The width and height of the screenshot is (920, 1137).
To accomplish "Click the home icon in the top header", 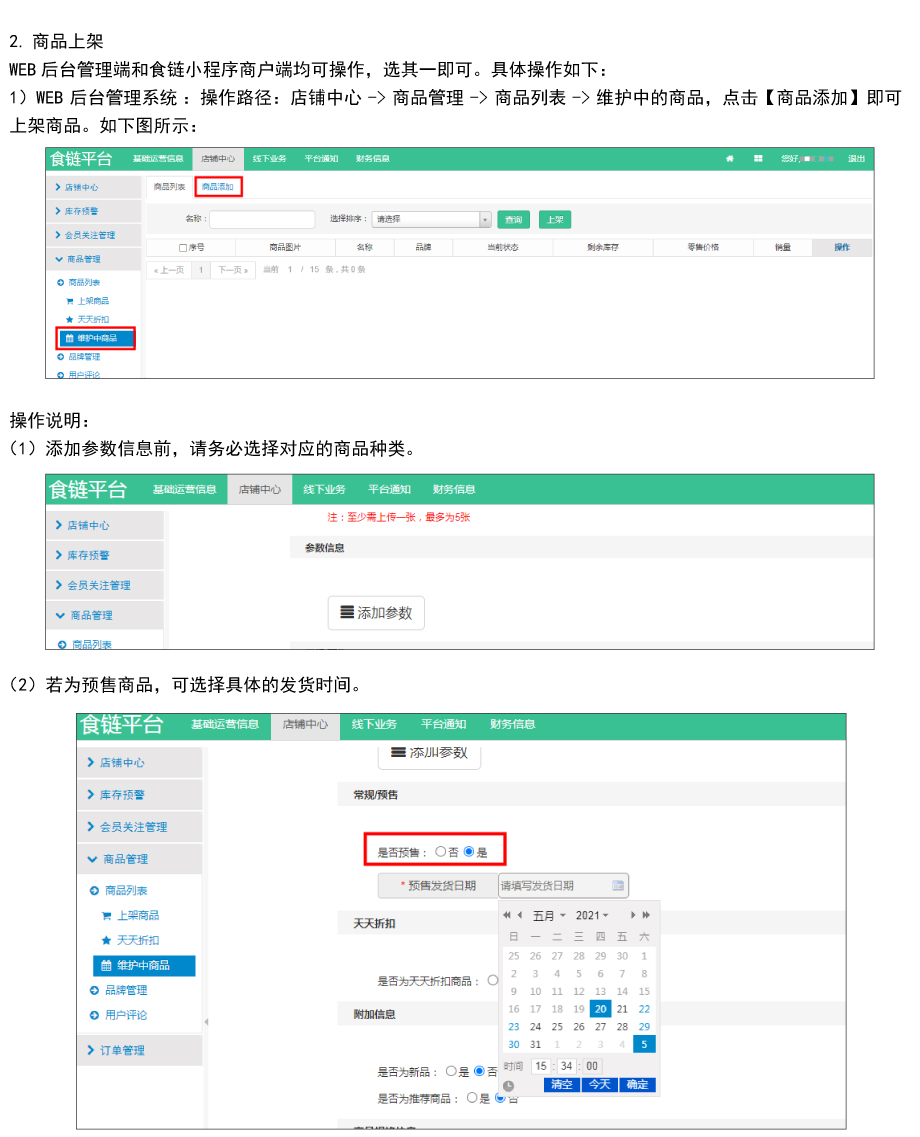I will pyautogui.click(x=730, y=158).
